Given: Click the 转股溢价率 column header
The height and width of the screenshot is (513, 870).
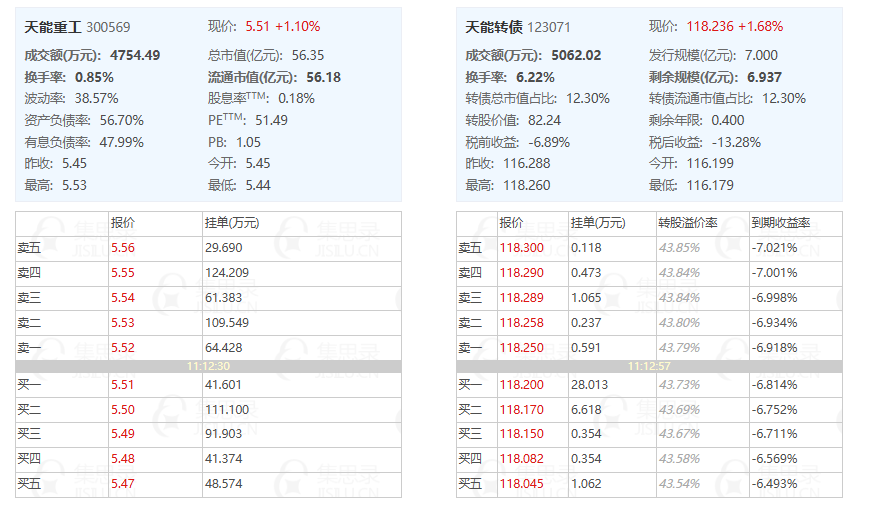Looking at the screenshot, I should click(x=687, y=223).
